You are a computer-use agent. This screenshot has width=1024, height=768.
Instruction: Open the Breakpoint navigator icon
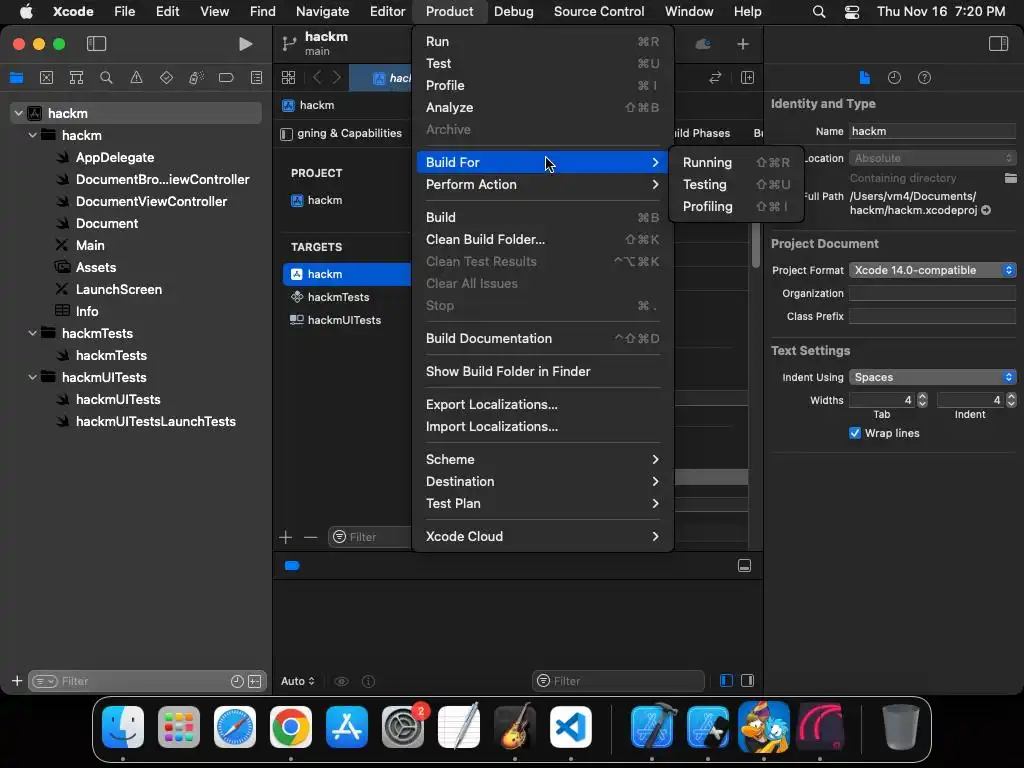coord(226,78)
